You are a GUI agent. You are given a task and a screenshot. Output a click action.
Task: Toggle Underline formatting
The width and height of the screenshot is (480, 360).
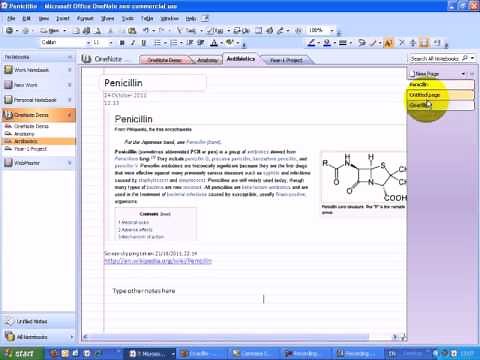pos(144,43)
